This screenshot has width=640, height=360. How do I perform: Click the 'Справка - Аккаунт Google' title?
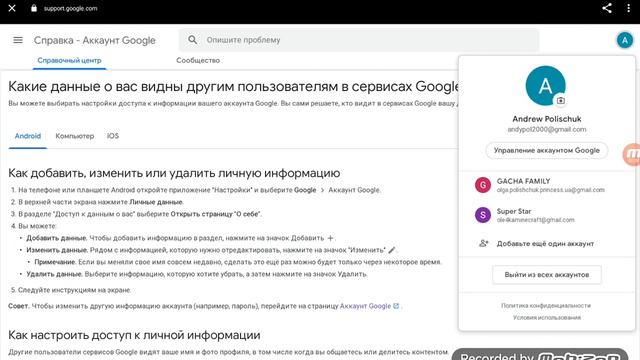94,40
